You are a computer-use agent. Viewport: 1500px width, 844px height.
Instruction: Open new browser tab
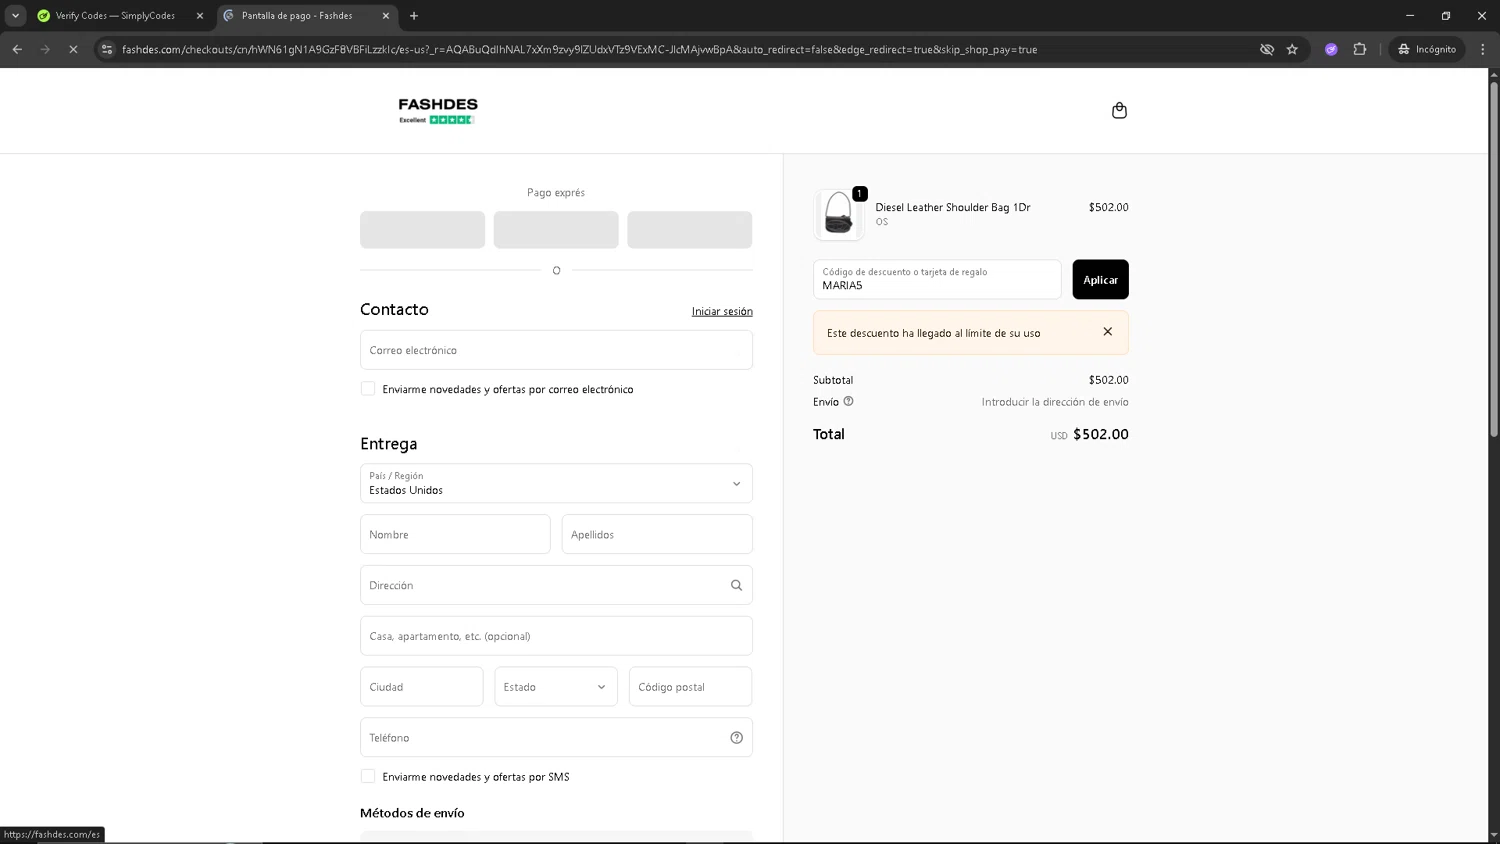[414, 16]
